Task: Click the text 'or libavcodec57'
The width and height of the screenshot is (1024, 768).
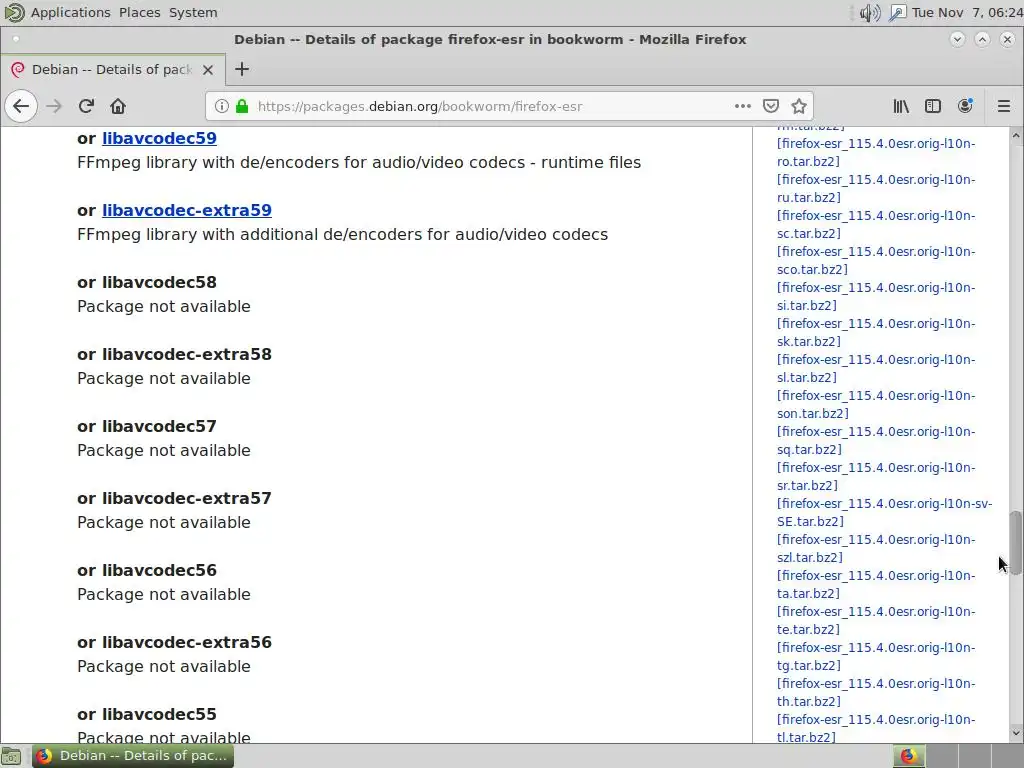Action: 147,426
